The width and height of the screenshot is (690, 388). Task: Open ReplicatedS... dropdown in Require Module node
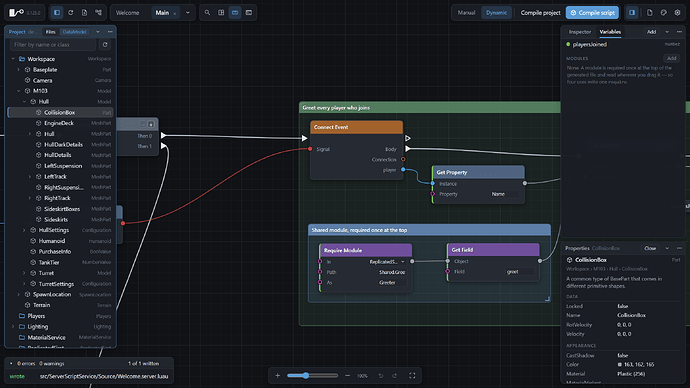coord(387,262)
